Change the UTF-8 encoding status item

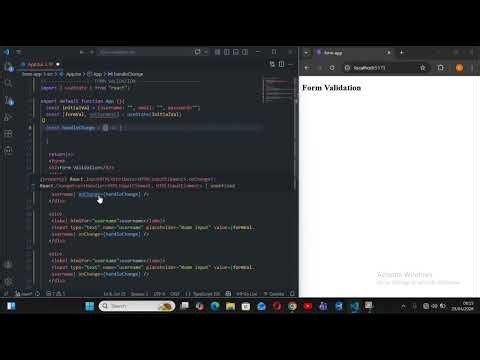pos(159,294)
